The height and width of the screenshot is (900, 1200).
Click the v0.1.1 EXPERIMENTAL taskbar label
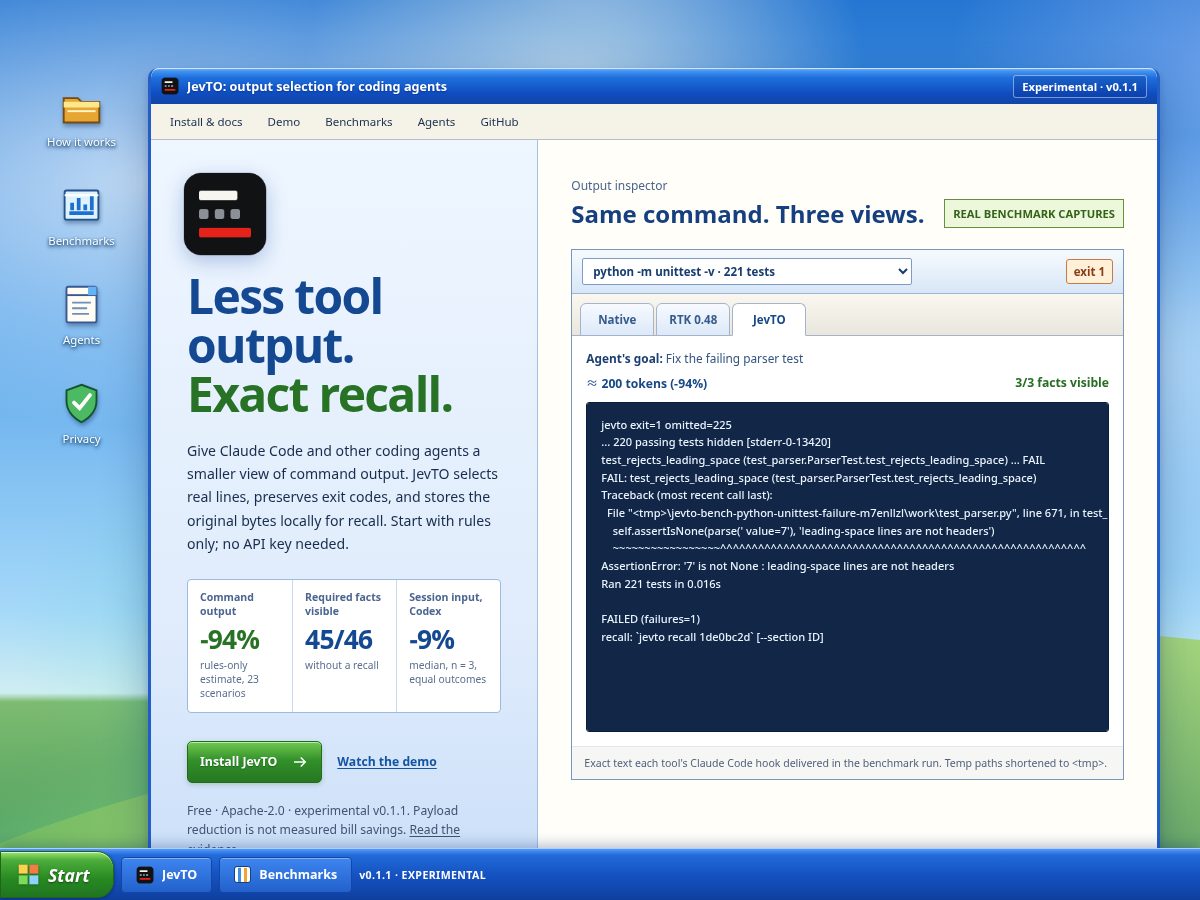tap(422, 875)
